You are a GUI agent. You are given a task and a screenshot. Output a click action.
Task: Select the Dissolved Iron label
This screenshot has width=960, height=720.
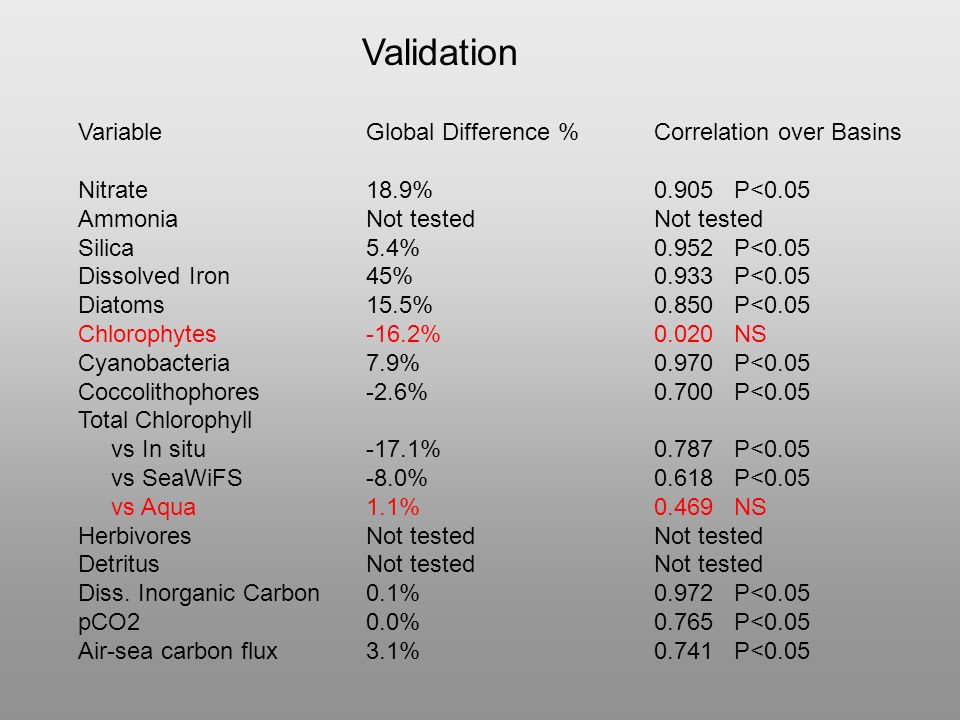[154, 276]
